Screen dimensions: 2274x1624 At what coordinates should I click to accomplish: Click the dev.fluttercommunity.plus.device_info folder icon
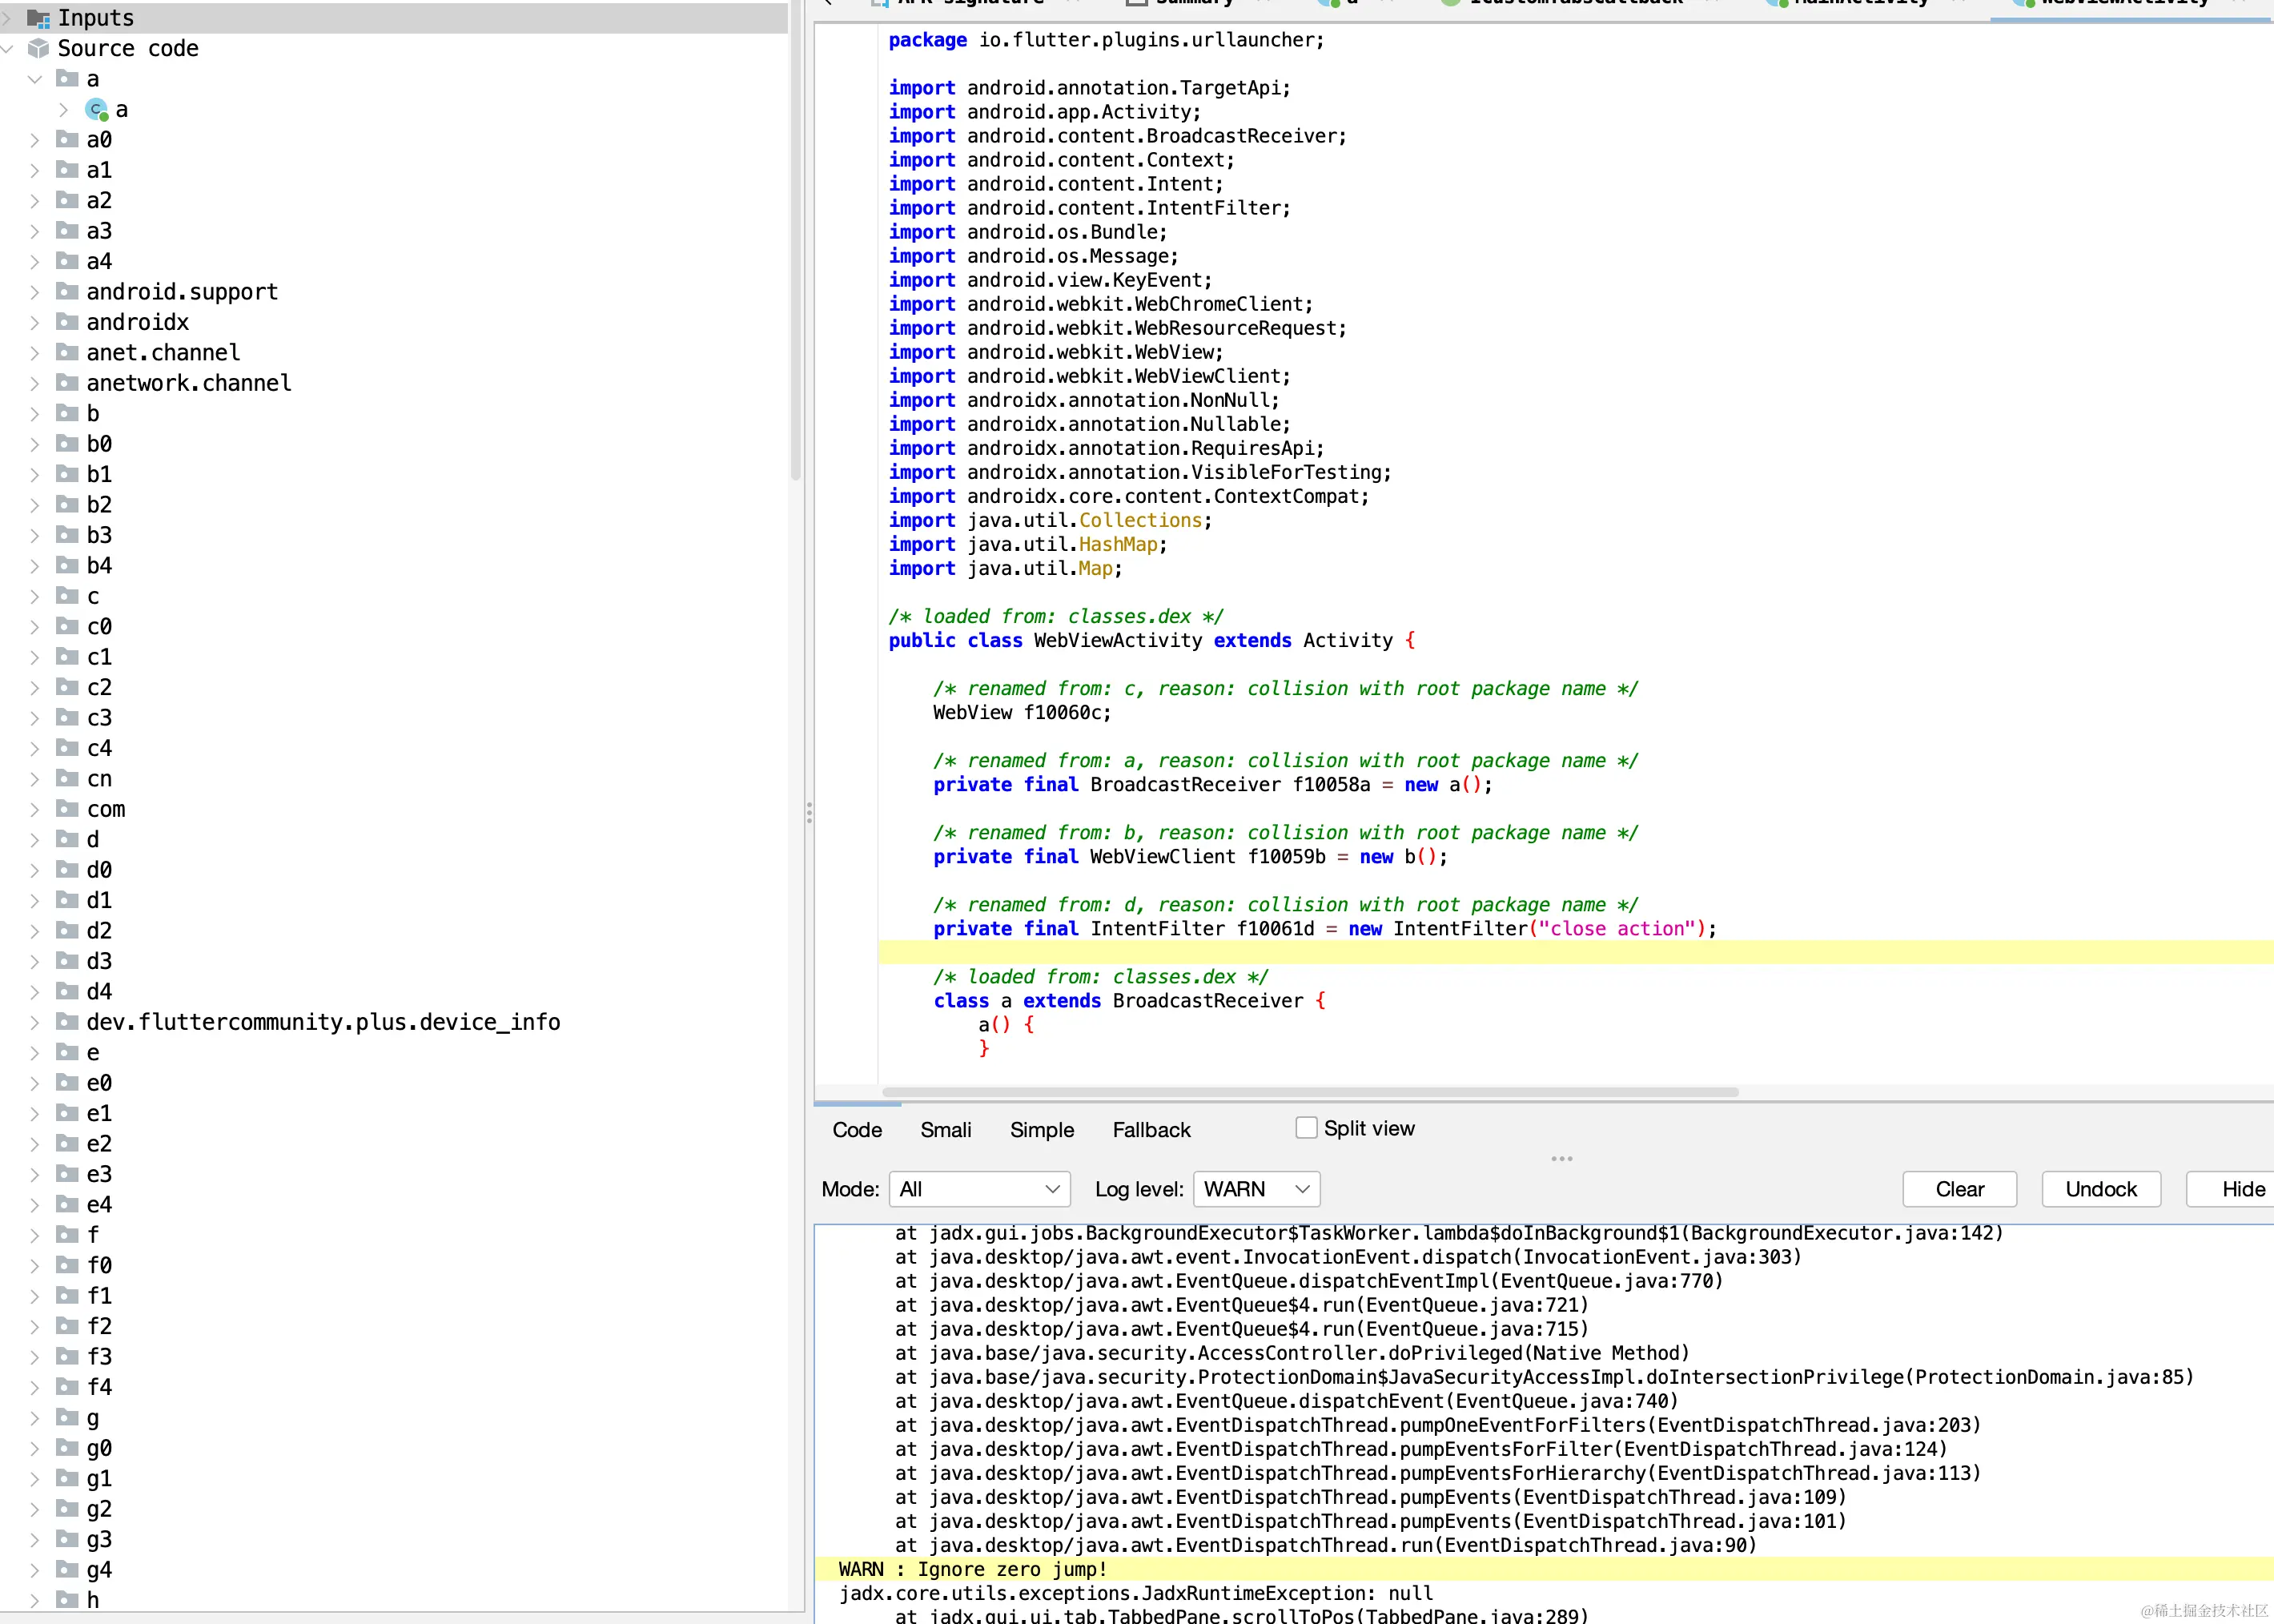[x=67, y=1021]
